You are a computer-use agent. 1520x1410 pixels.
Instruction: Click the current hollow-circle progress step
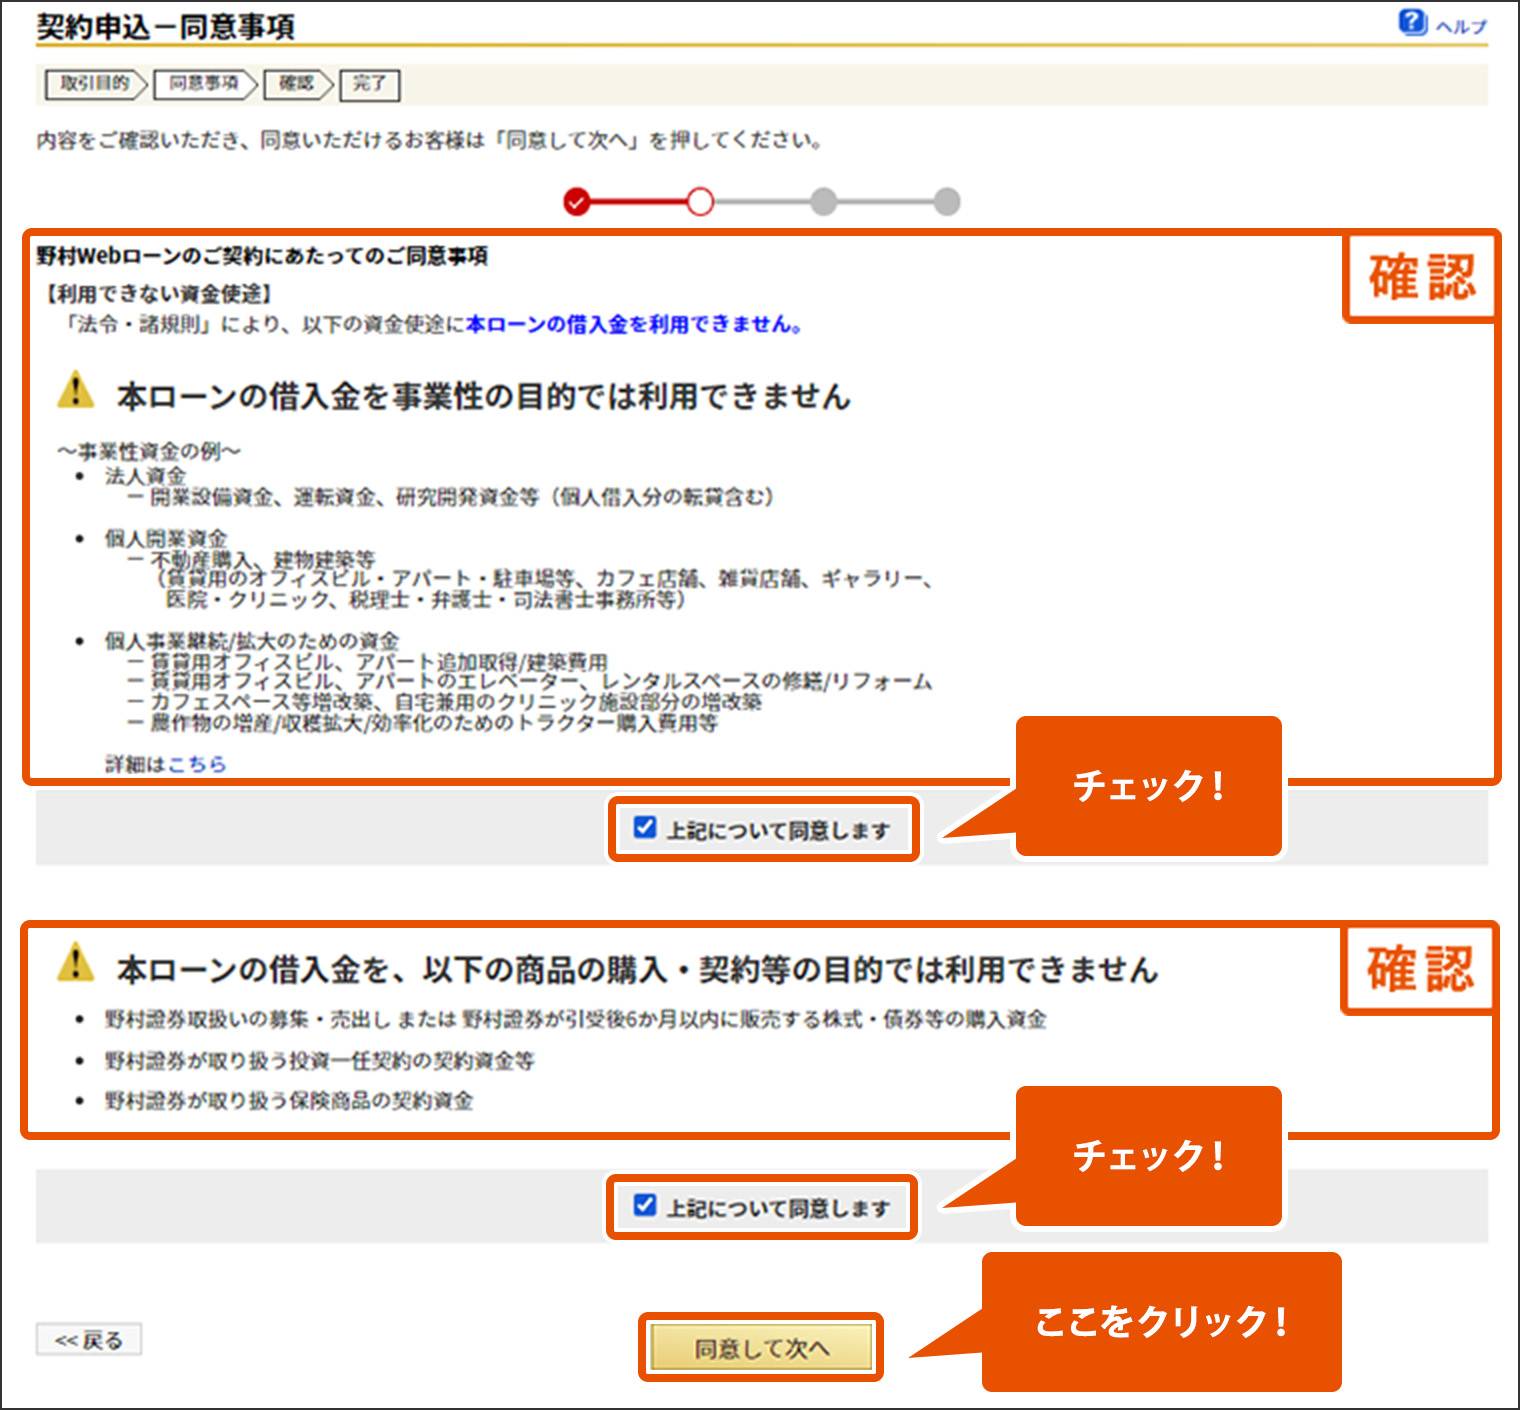700,202
